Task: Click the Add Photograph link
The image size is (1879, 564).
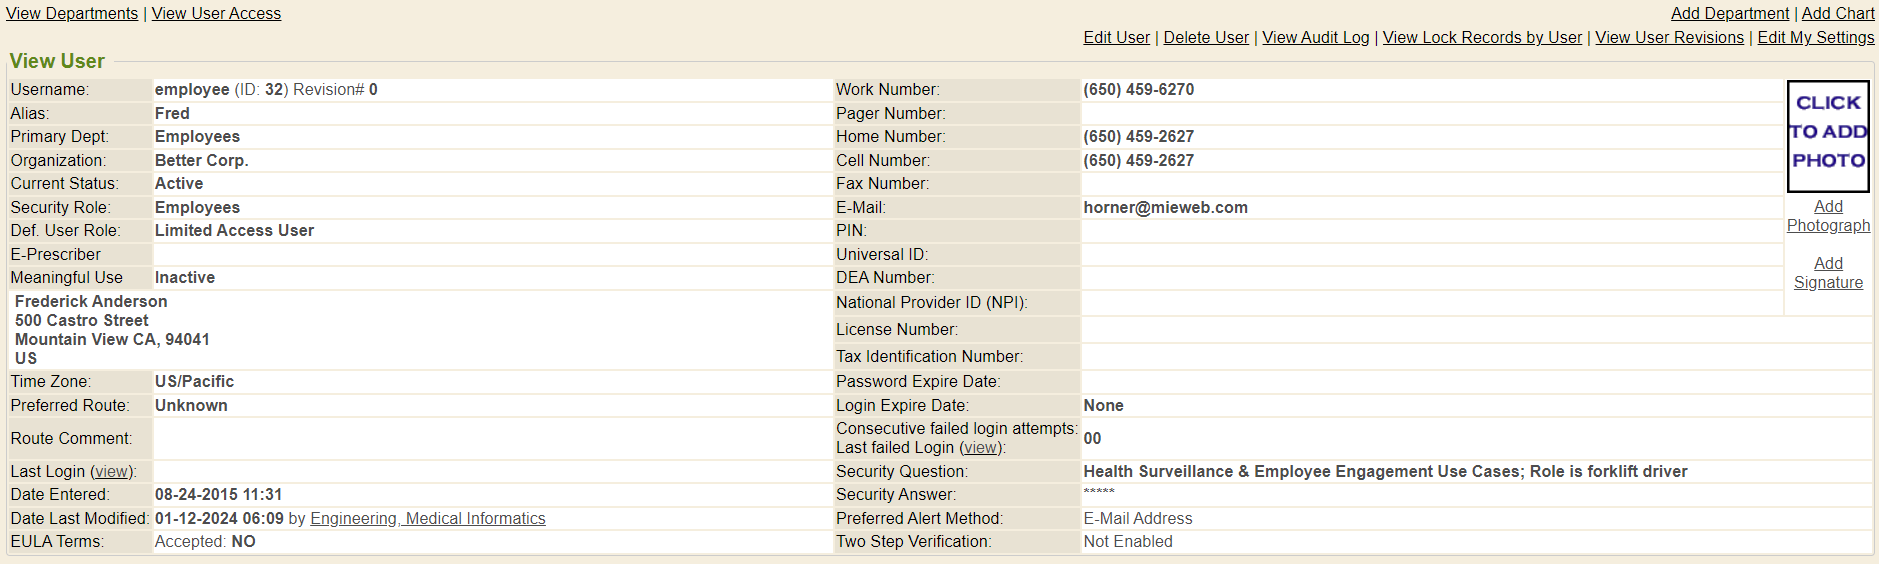Action: (x=1828, y=216)
